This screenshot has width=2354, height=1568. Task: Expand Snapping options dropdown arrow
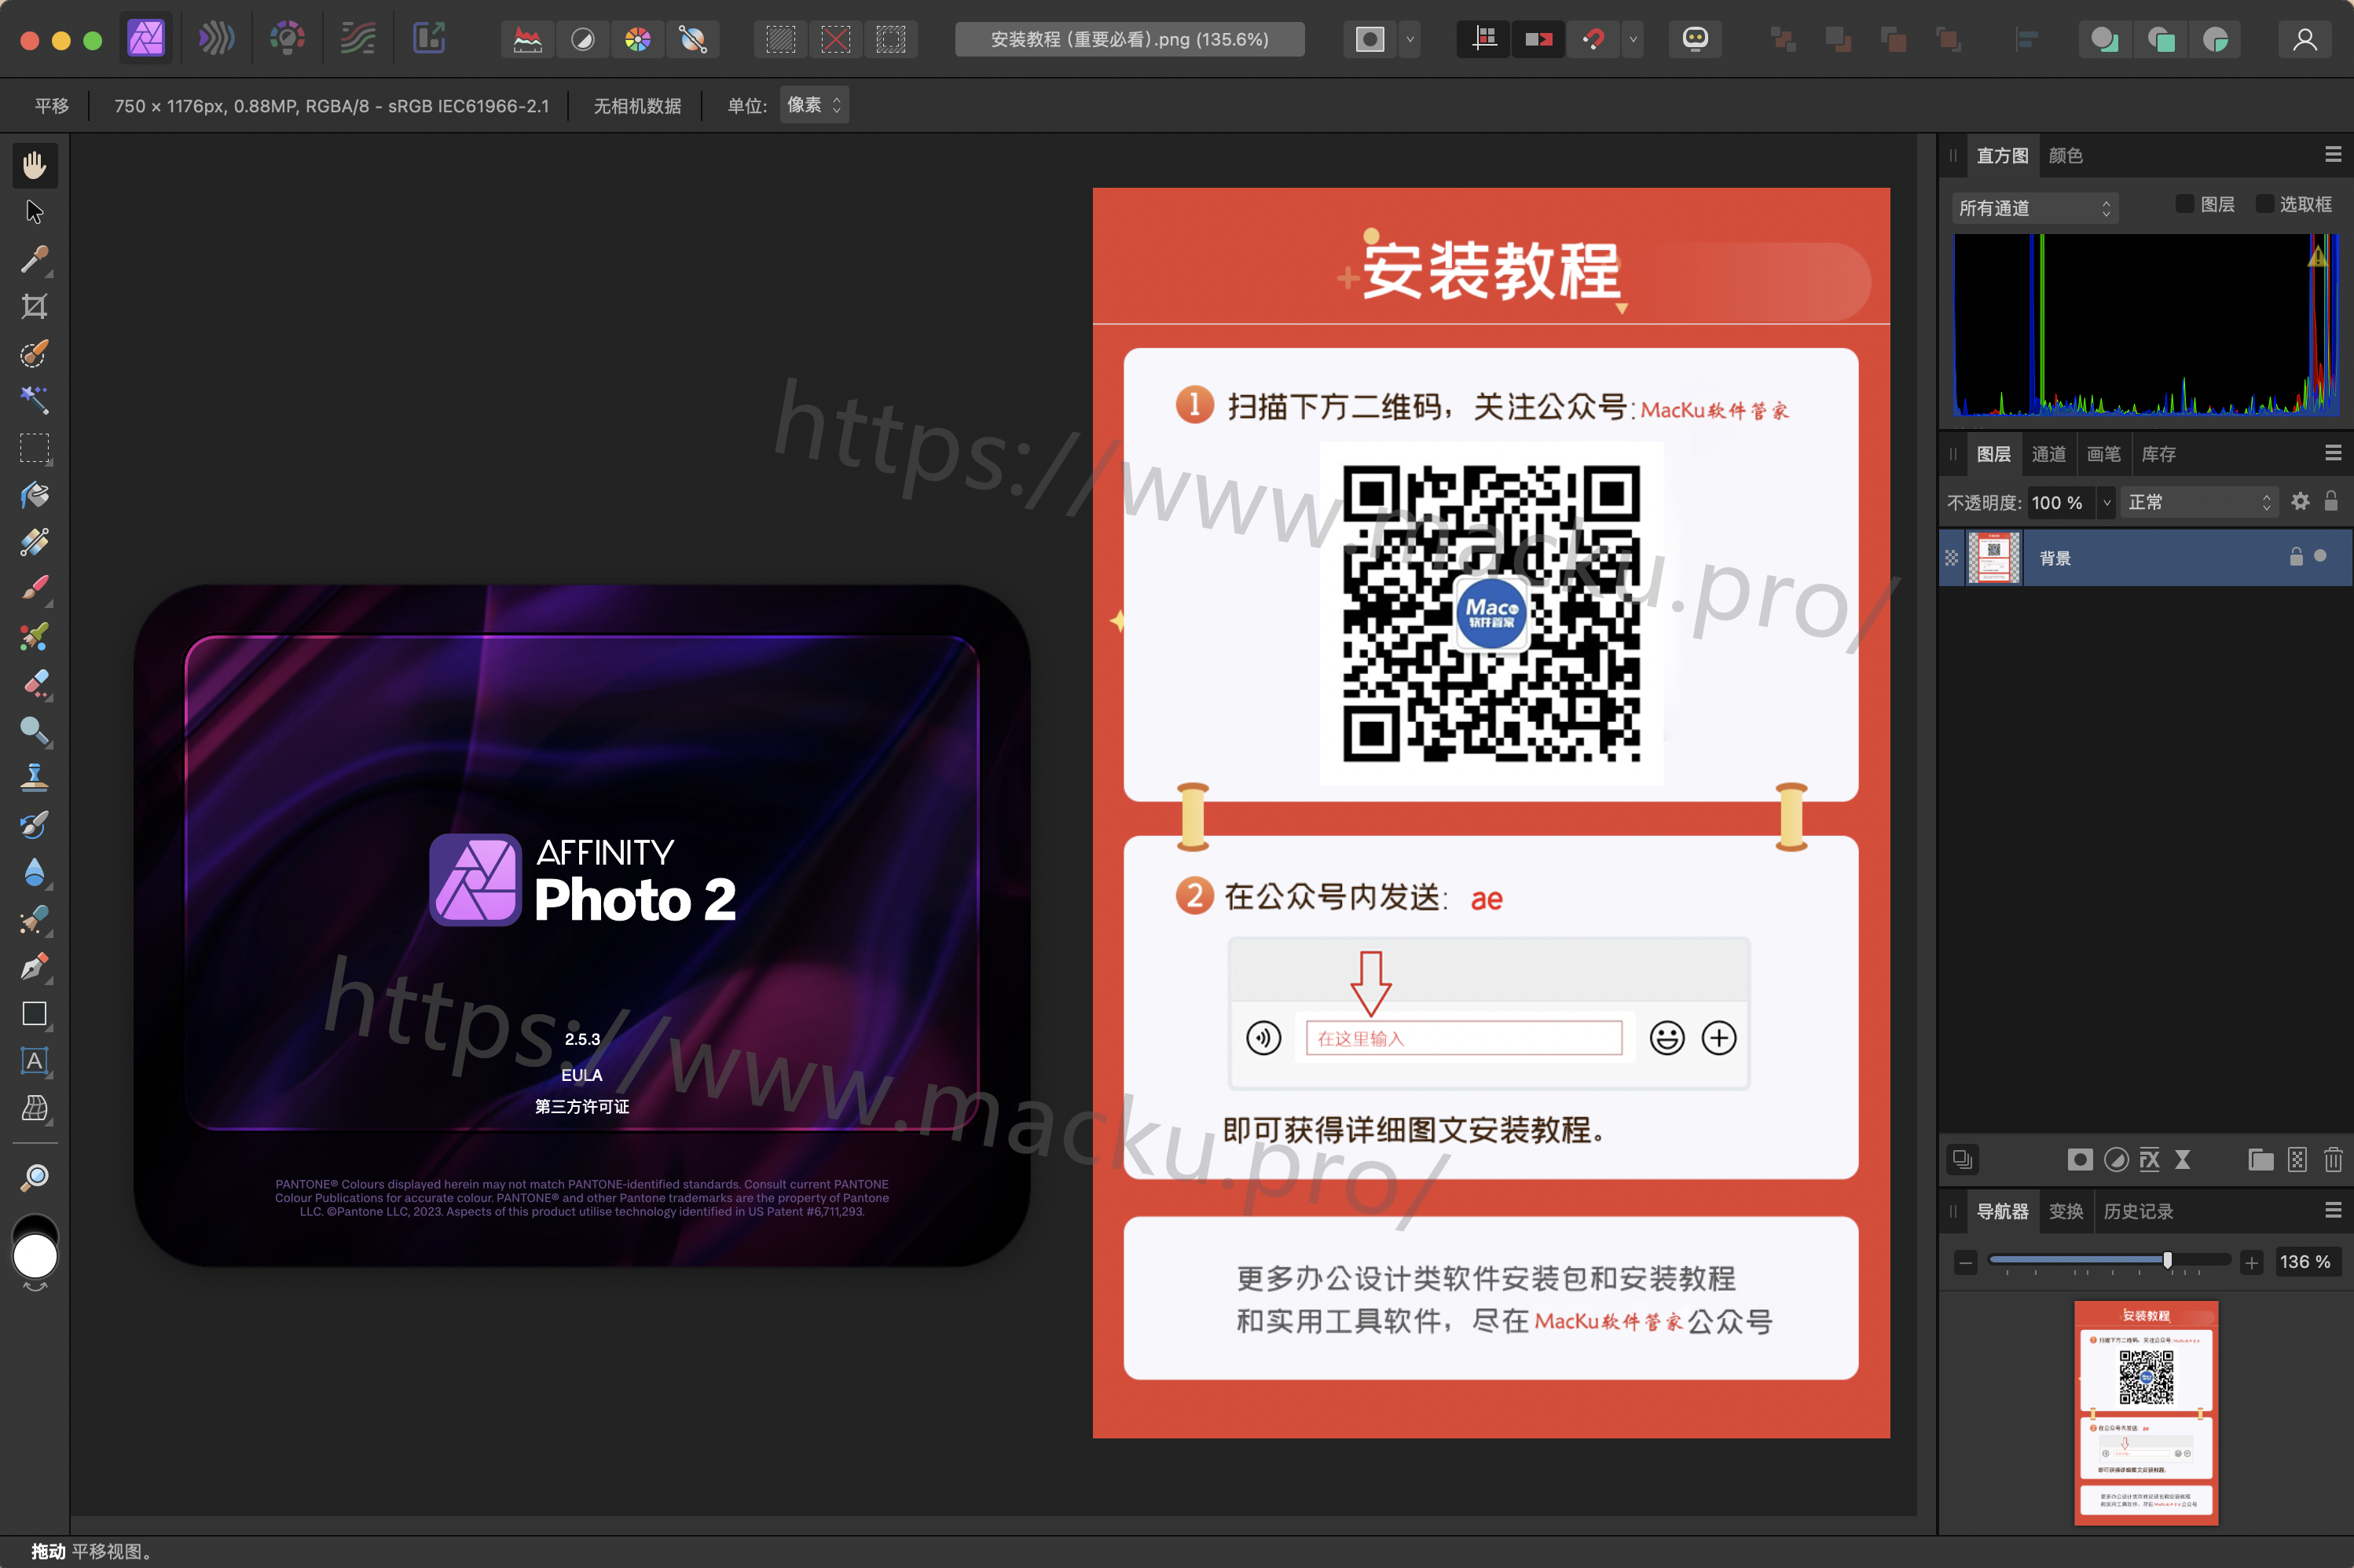coord(1633,39)
